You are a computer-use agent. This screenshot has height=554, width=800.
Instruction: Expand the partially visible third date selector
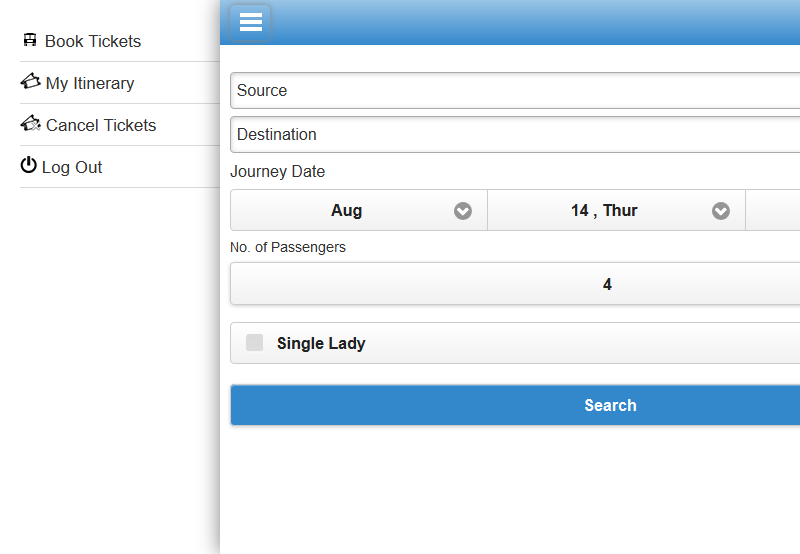click(x=774, y=211)
